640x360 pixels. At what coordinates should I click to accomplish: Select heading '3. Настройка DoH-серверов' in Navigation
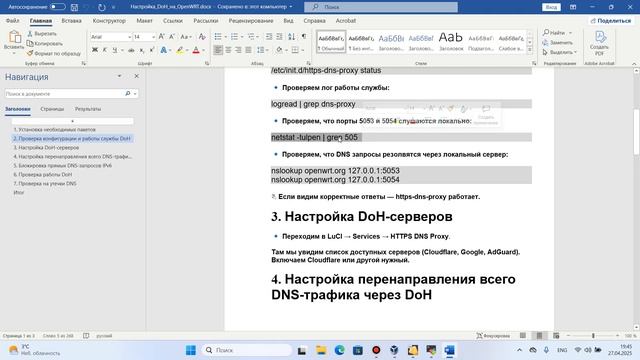point(46,147)
